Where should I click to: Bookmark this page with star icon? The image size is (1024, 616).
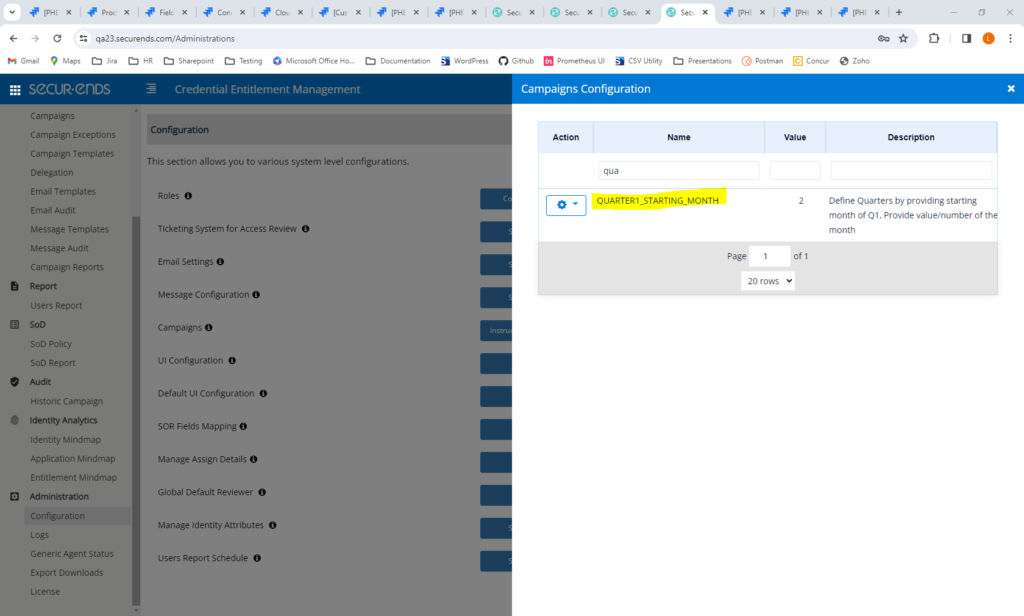point(903,39)
